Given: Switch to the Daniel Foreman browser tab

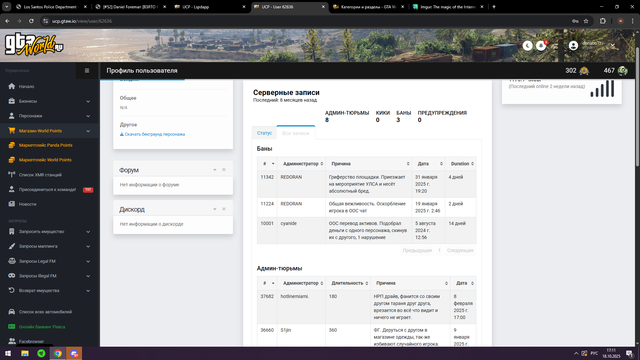Looking at the screenshot, I should pyautogui.click(x=131, y=7).
